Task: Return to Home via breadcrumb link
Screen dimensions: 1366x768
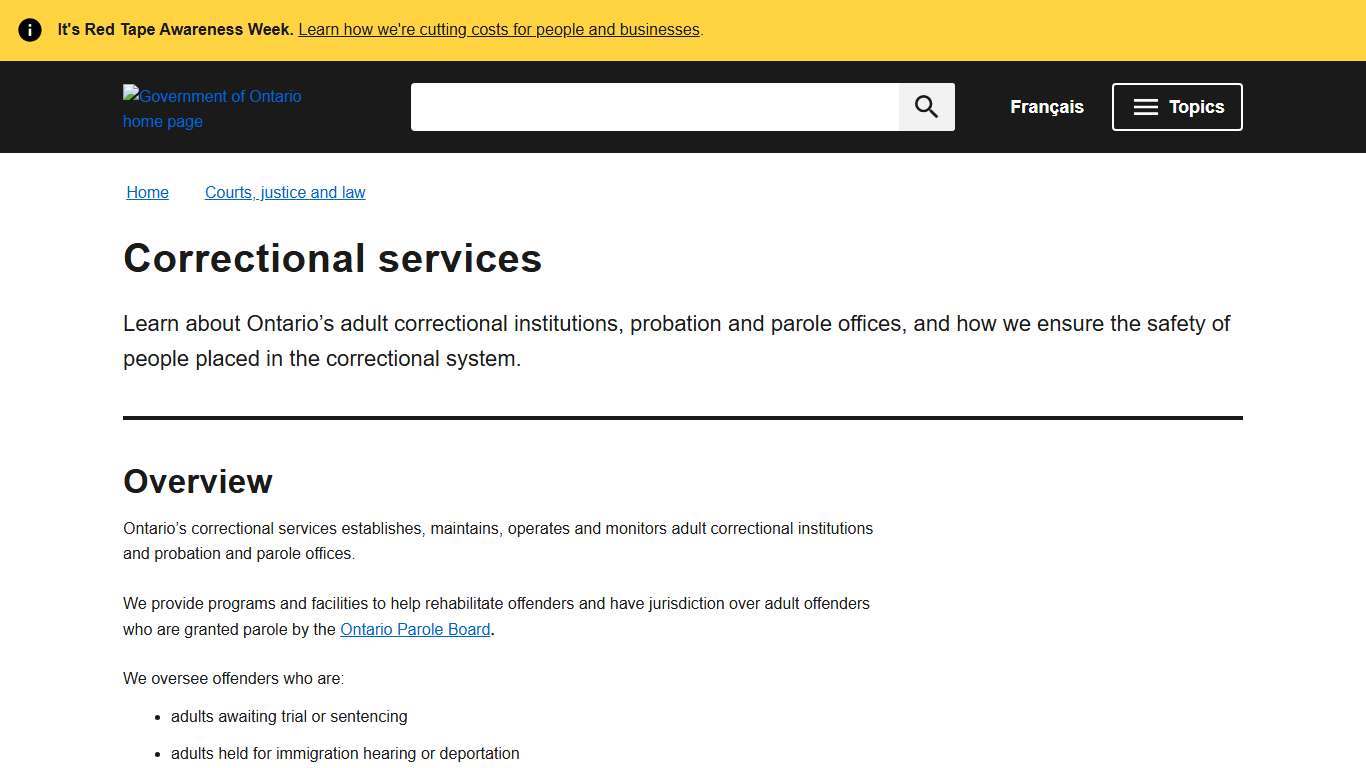Action: (x=147, y=192)
